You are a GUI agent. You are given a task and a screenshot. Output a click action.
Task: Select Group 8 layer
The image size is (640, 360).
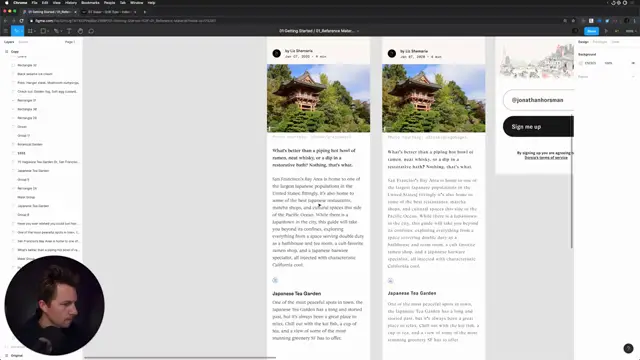23,215
